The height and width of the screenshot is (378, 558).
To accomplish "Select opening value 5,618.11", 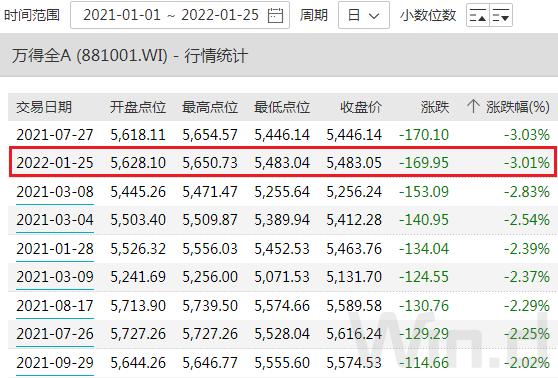I will (x=138, y=135).
